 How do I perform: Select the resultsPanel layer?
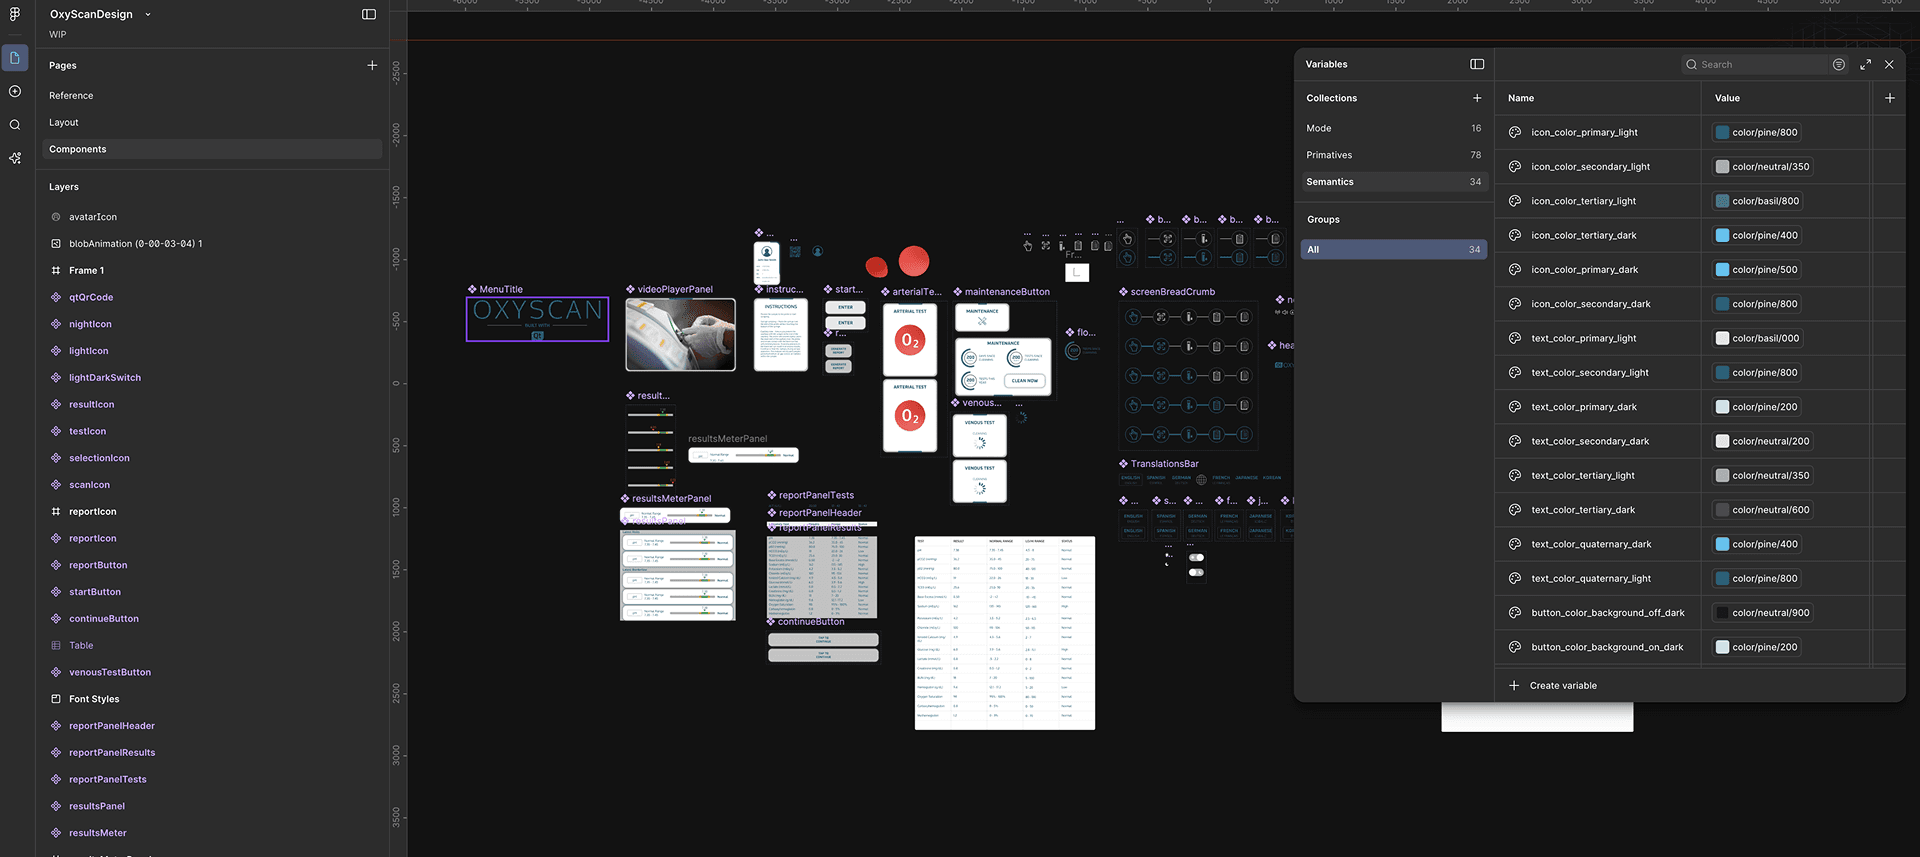pyautogui.click(x=97, y=806)
